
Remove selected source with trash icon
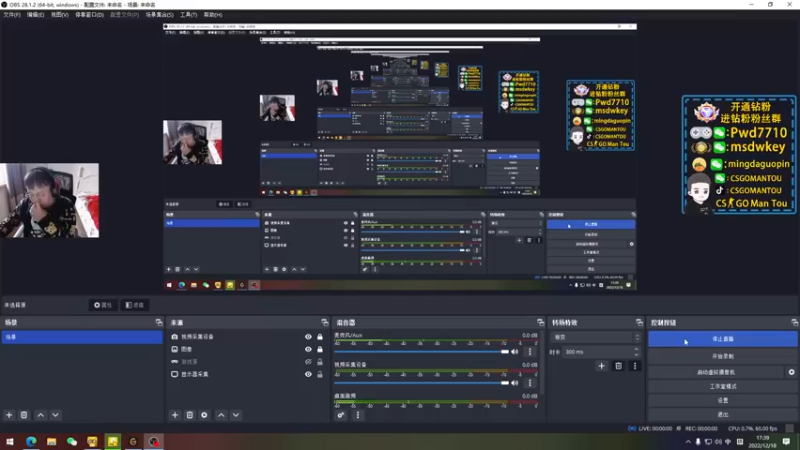190,415
